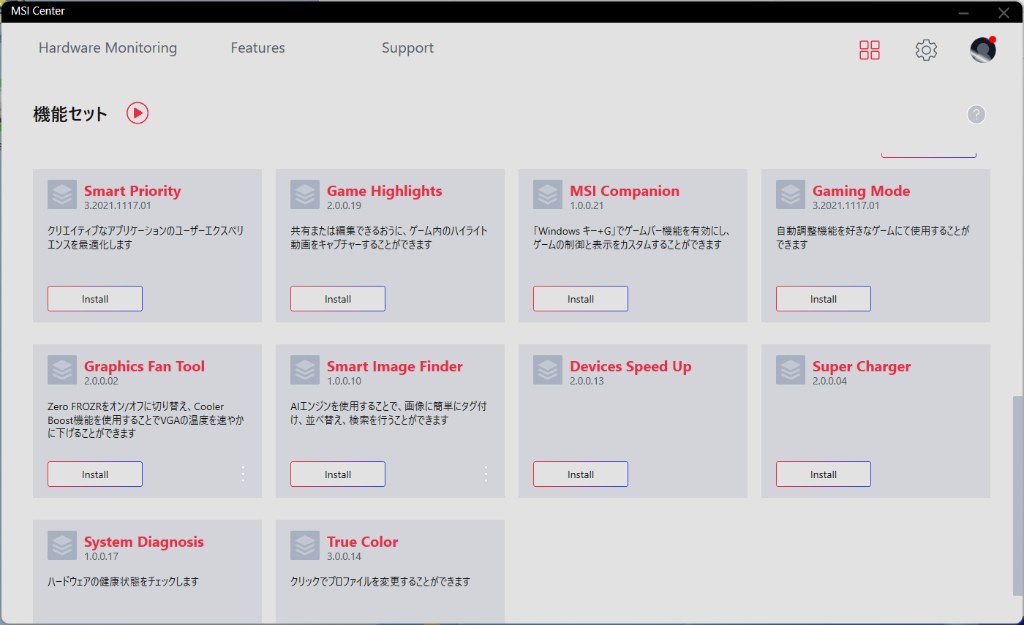Image resolution: width=1024 pixels, height=625 pixels.
Task: Click version text 1.0.0.17
Action: coord(101,556)
